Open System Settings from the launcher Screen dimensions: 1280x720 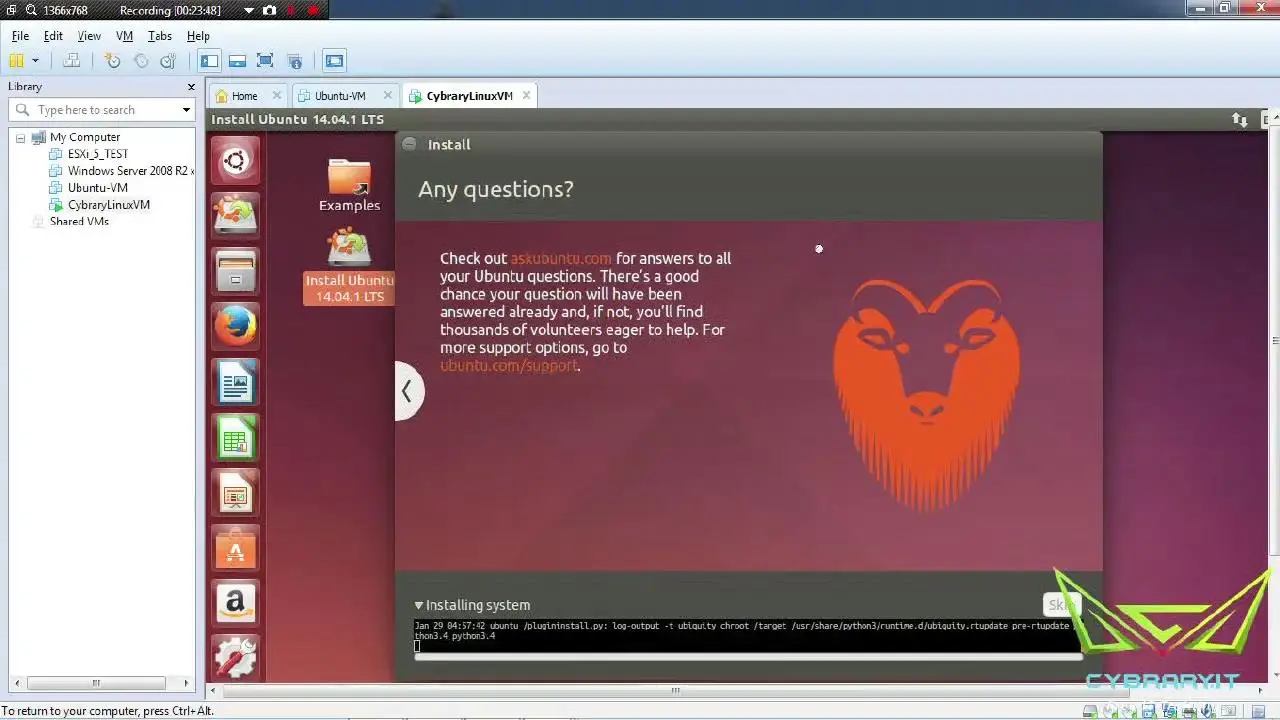(x=236, y=657)
